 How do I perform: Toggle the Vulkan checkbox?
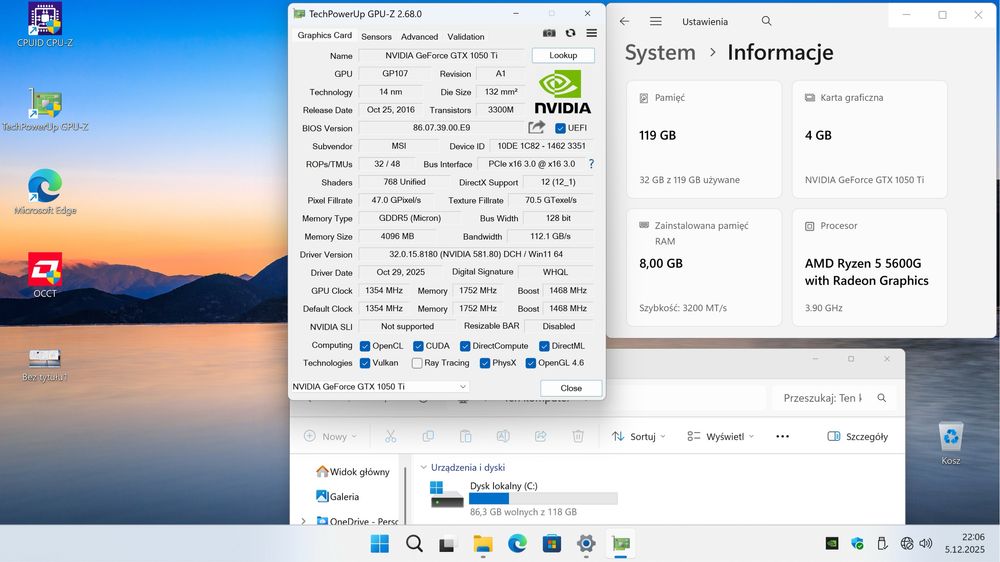tap(365, 363)
